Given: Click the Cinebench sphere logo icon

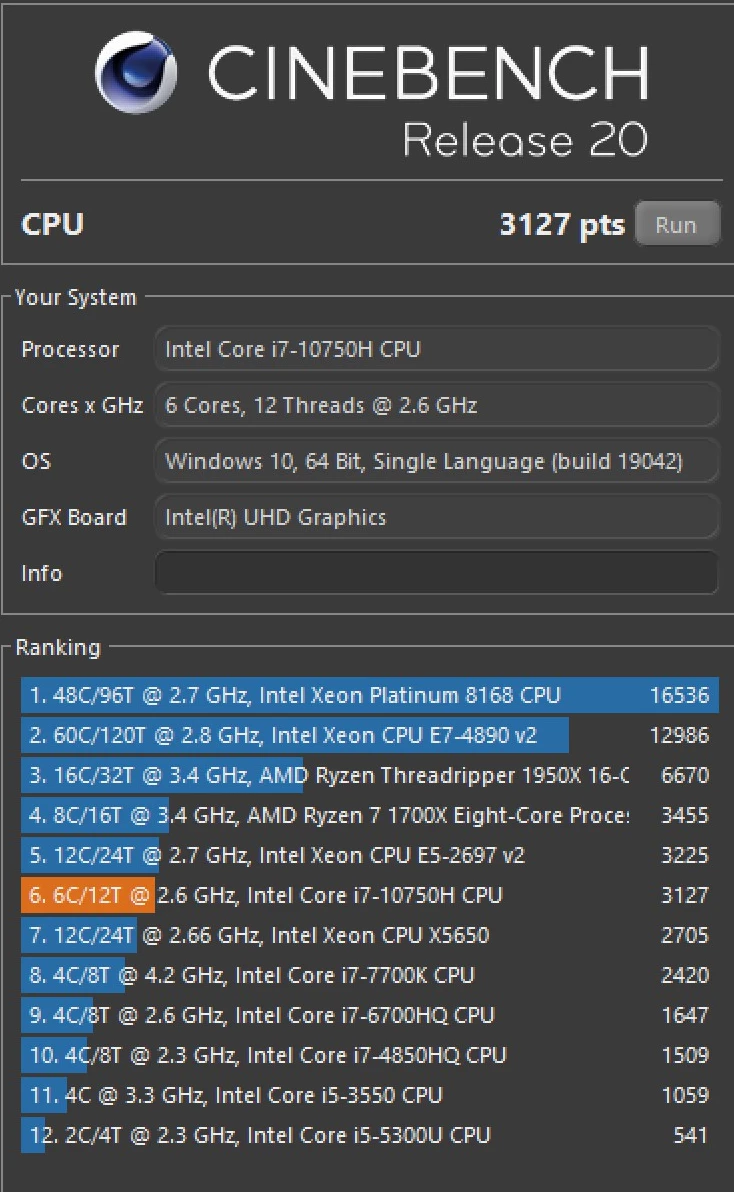Looking at the screenshot, I should click(x=137, y=72).
